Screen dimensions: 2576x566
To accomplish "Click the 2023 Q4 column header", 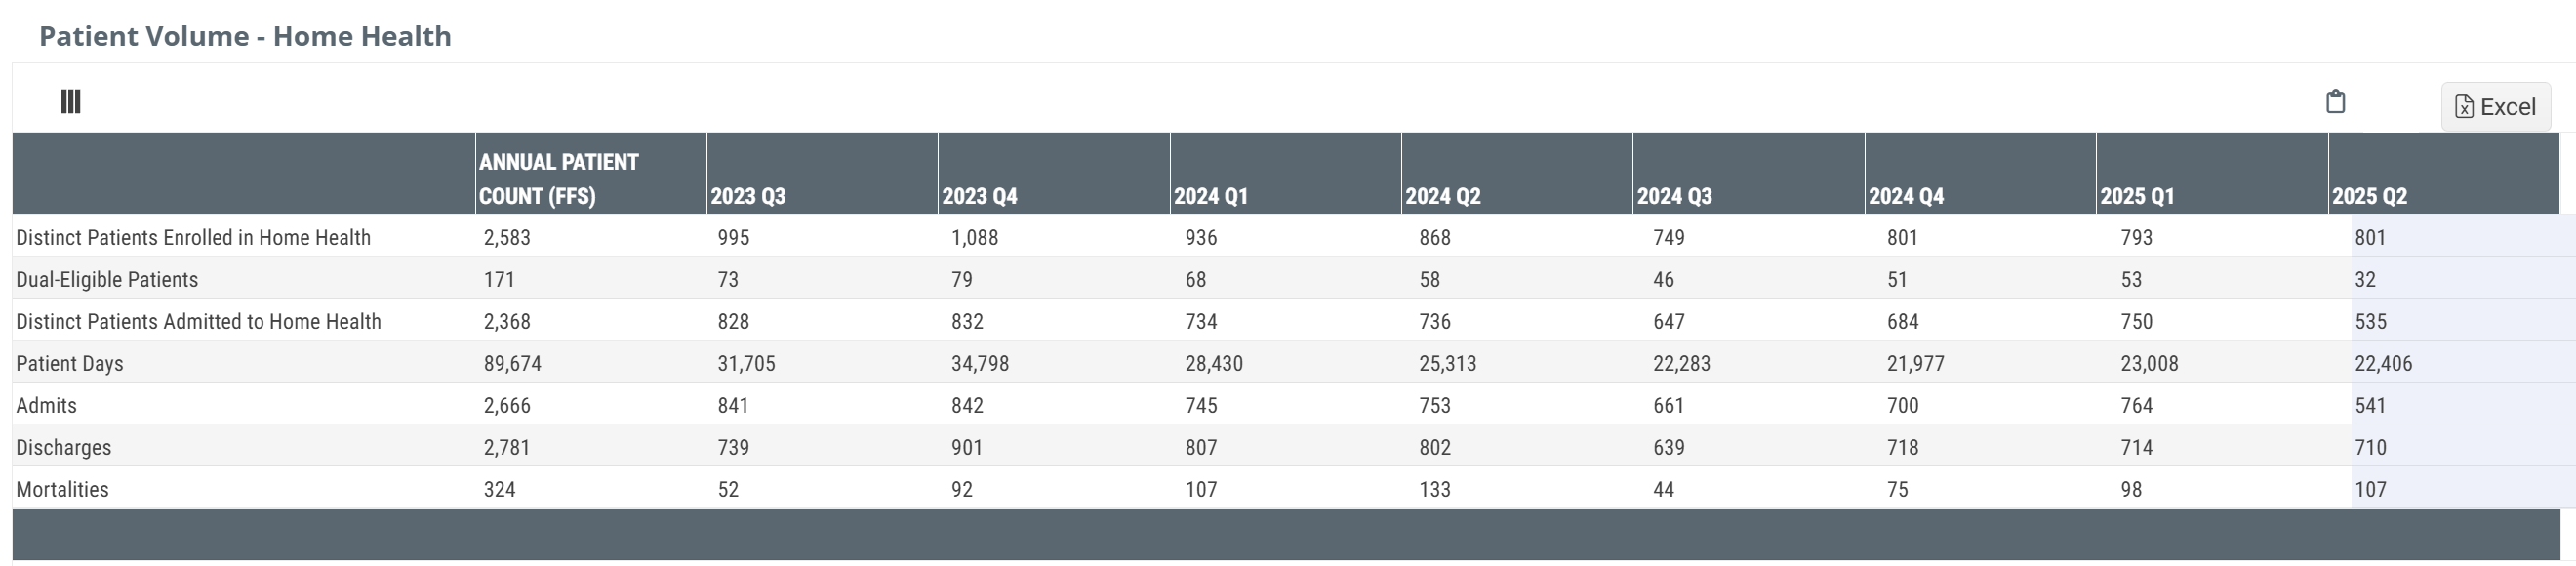I will pos(980,196).
